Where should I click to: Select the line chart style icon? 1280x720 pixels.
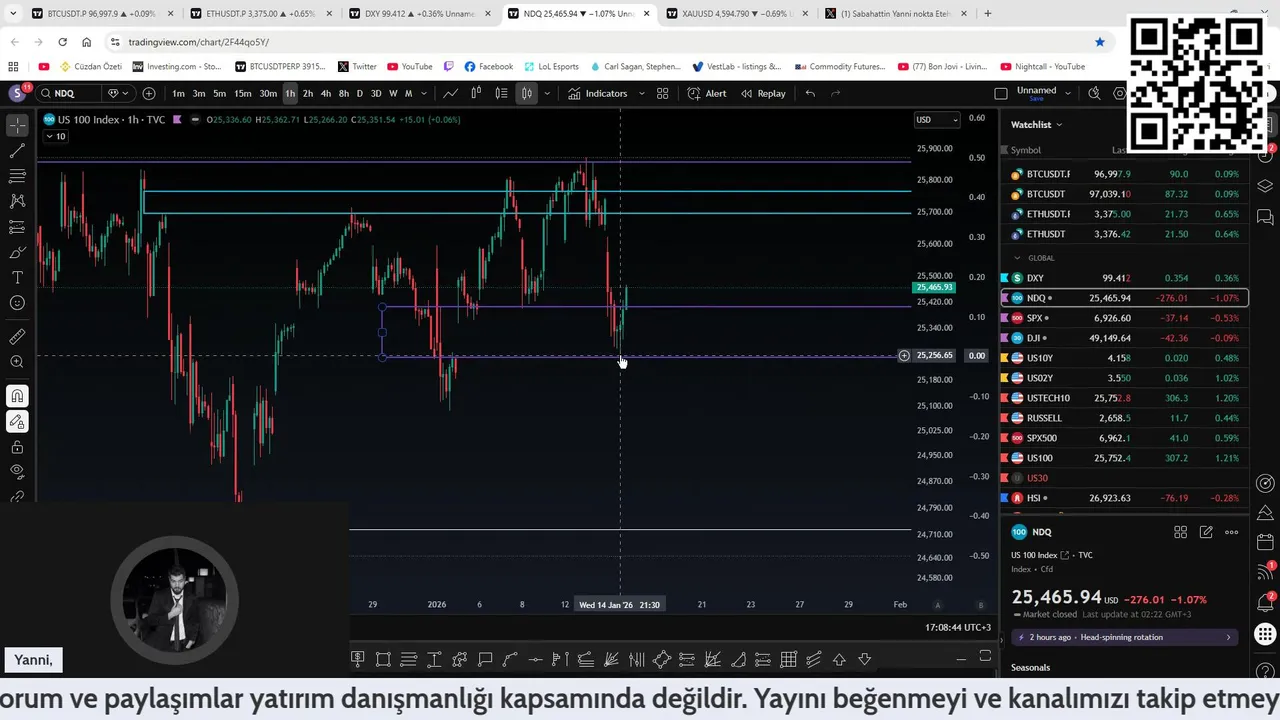pos(451,93)
